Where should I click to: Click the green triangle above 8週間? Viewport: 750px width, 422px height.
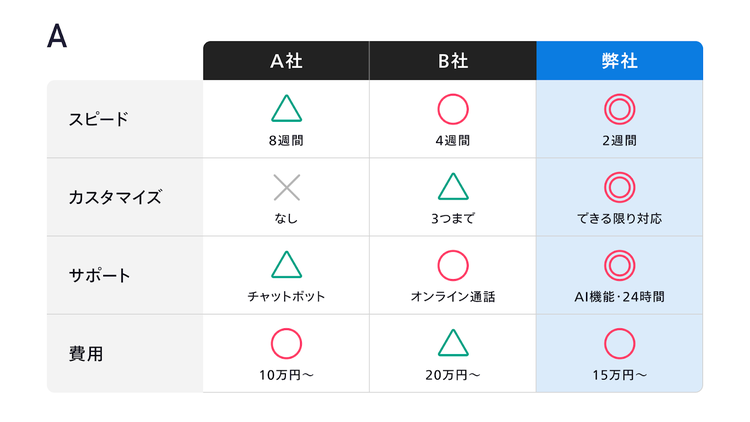click(286, 109)
